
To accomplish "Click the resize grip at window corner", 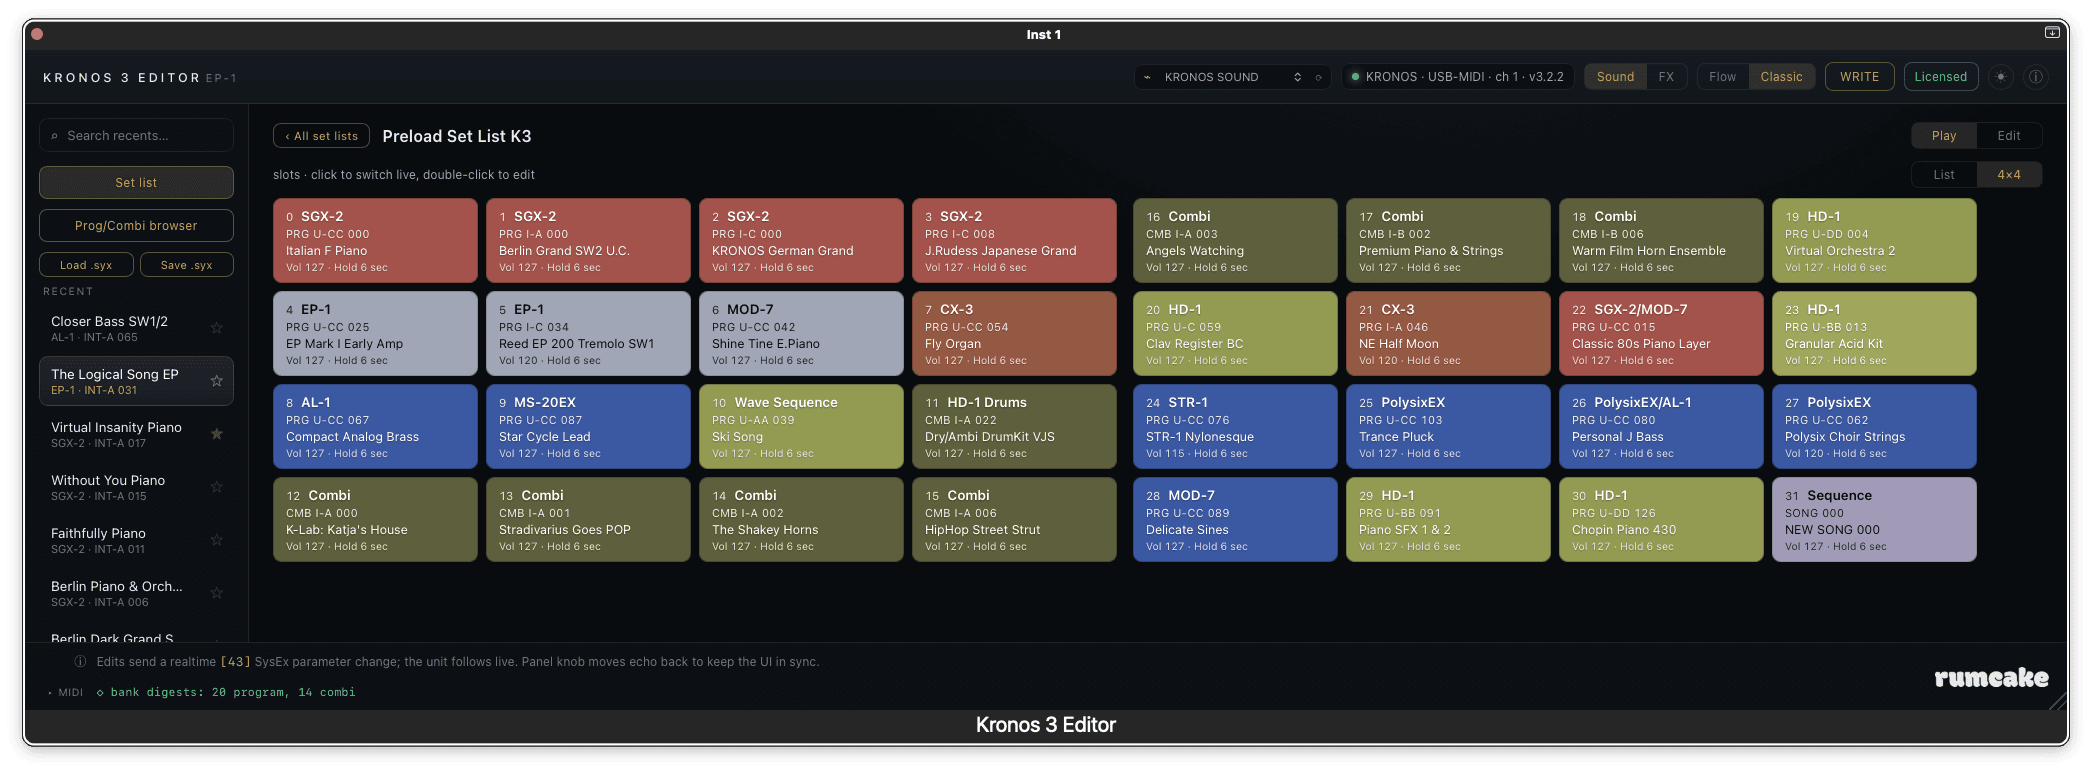I will click(2058, 702).
